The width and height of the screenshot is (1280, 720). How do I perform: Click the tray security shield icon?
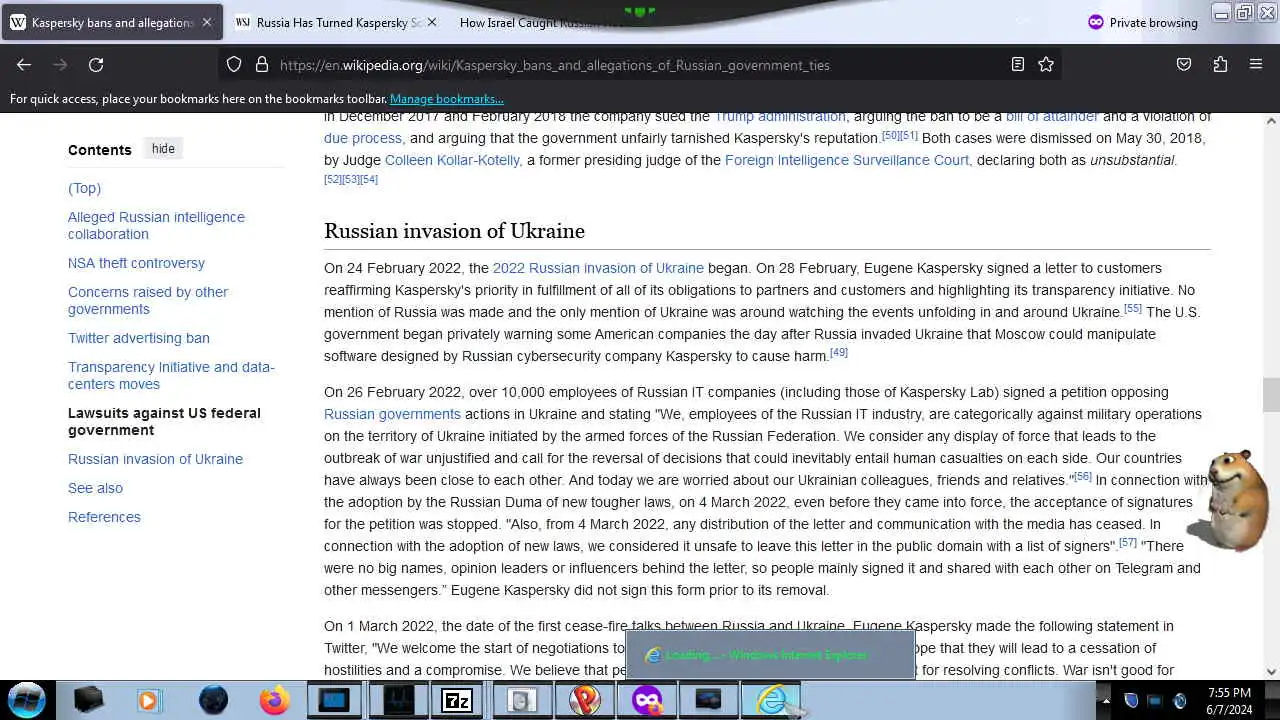(1131, 701)
